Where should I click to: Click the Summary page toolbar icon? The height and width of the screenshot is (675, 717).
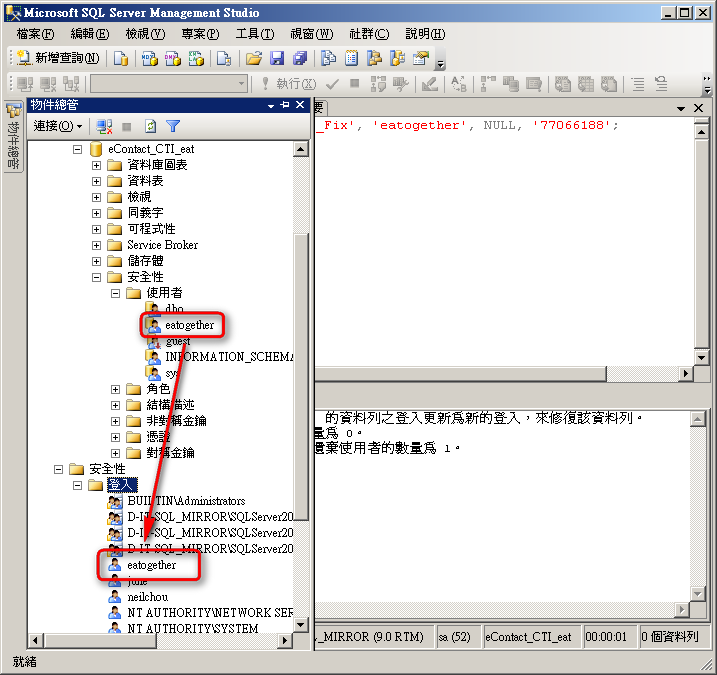tap(351, 59)
